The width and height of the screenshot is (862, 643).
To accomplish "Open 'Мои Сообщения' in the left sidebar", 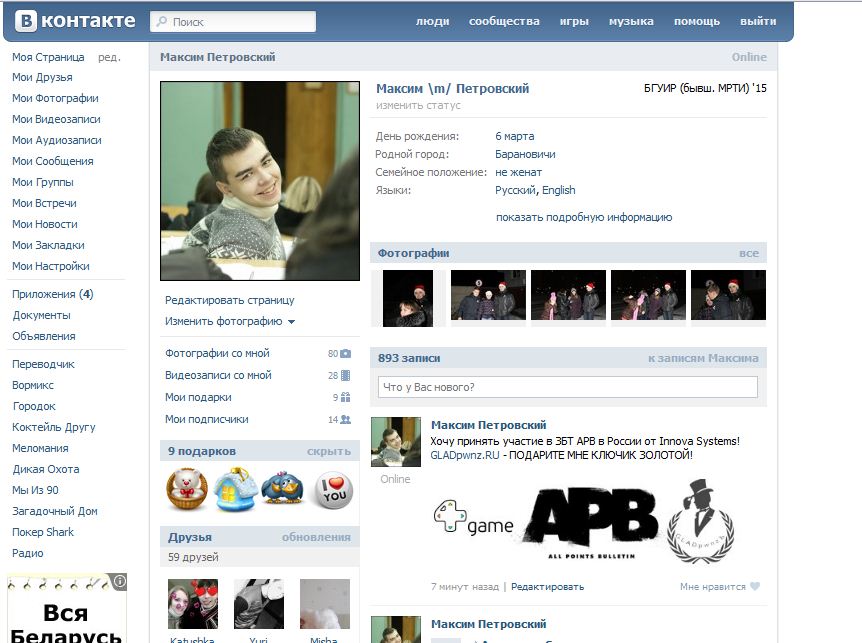I will click(52, 161).
